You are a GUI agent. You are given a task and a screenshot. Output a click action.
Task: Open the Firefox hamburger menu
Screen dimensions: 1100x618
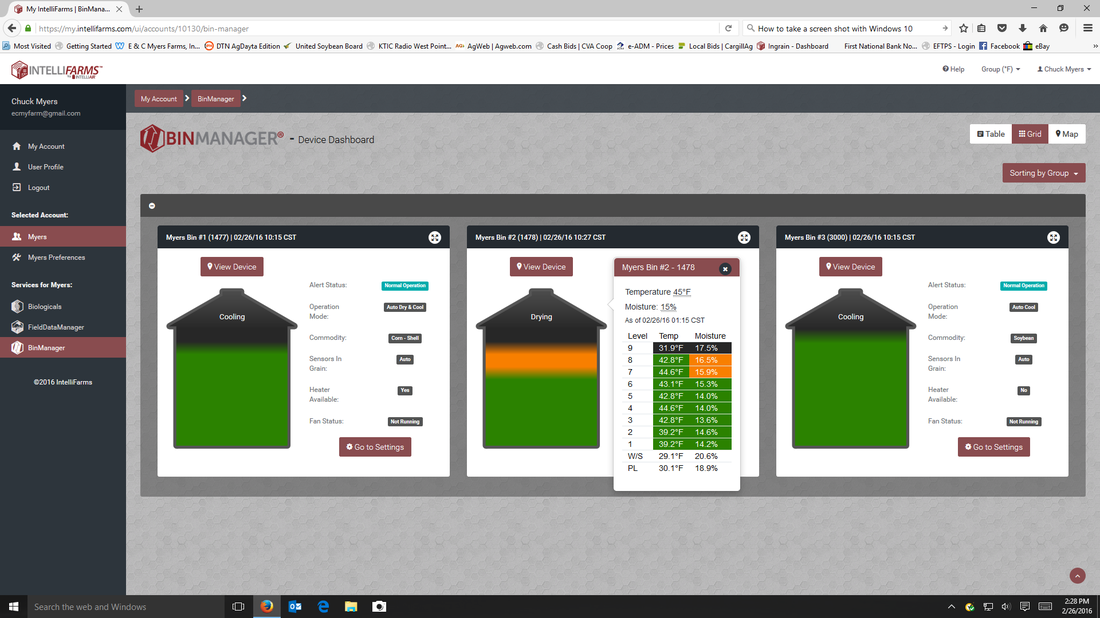[1087, 28]
